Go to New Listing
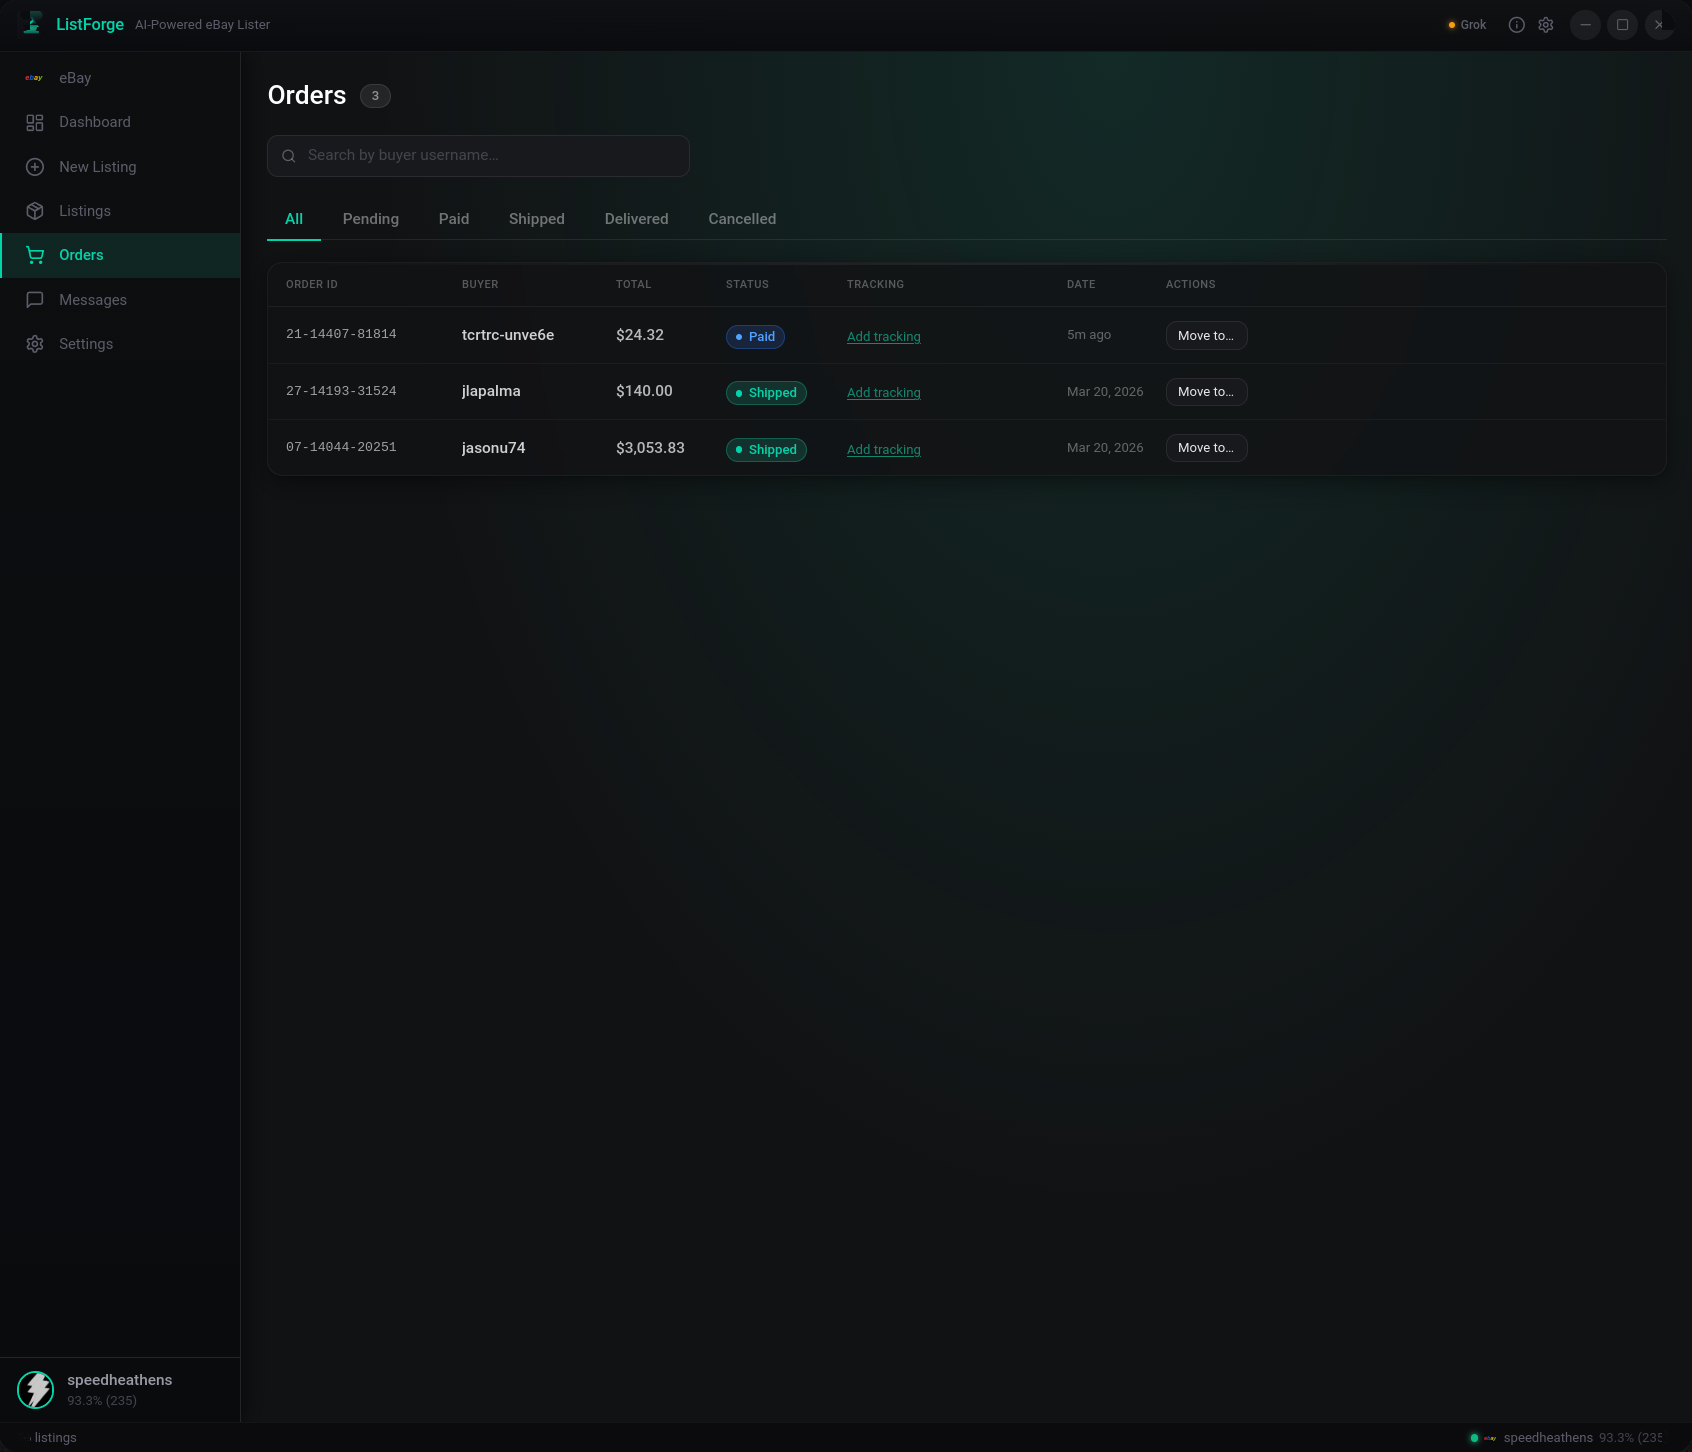1692x1452 pixels. pyautogui.click(x=120, y=167)
